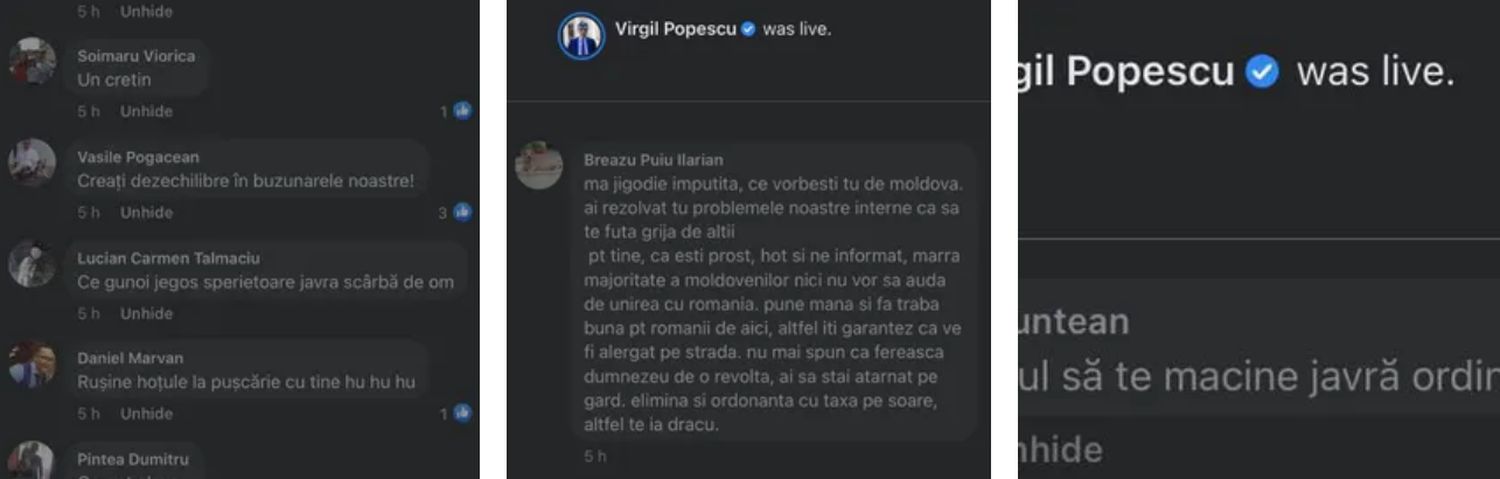Click the enlarged Unhide link in right panel
Image resolution: width=1500 pixels, height=479 pixels.
(x=1060, y=449)
